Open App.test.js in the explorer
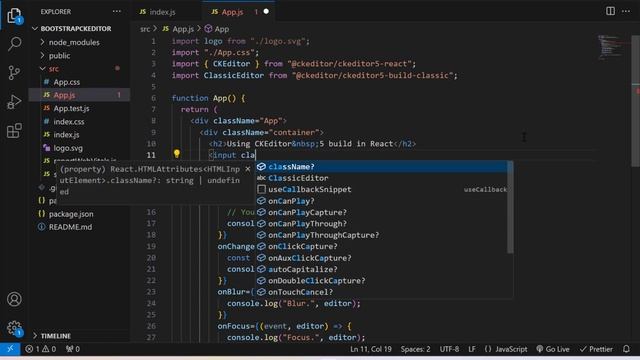Screen dimensions: 640x360 tap(80, 108)
